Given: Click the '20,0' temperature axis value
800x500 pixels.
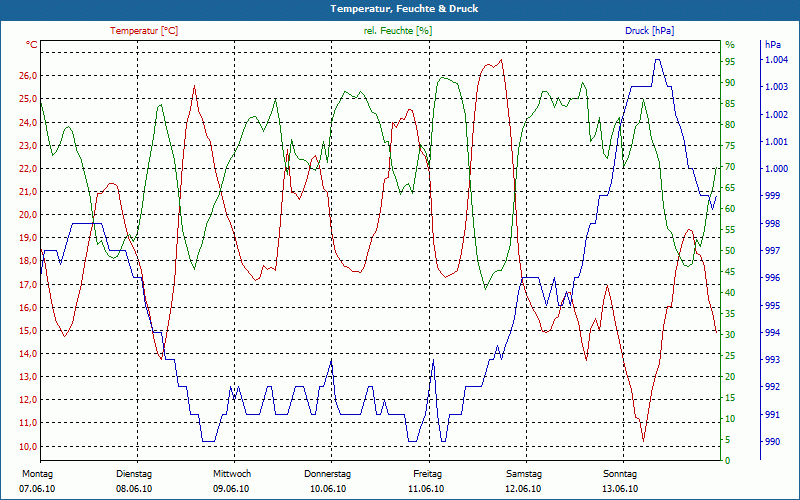Looking at the screenshot, I should pos(28,214).
